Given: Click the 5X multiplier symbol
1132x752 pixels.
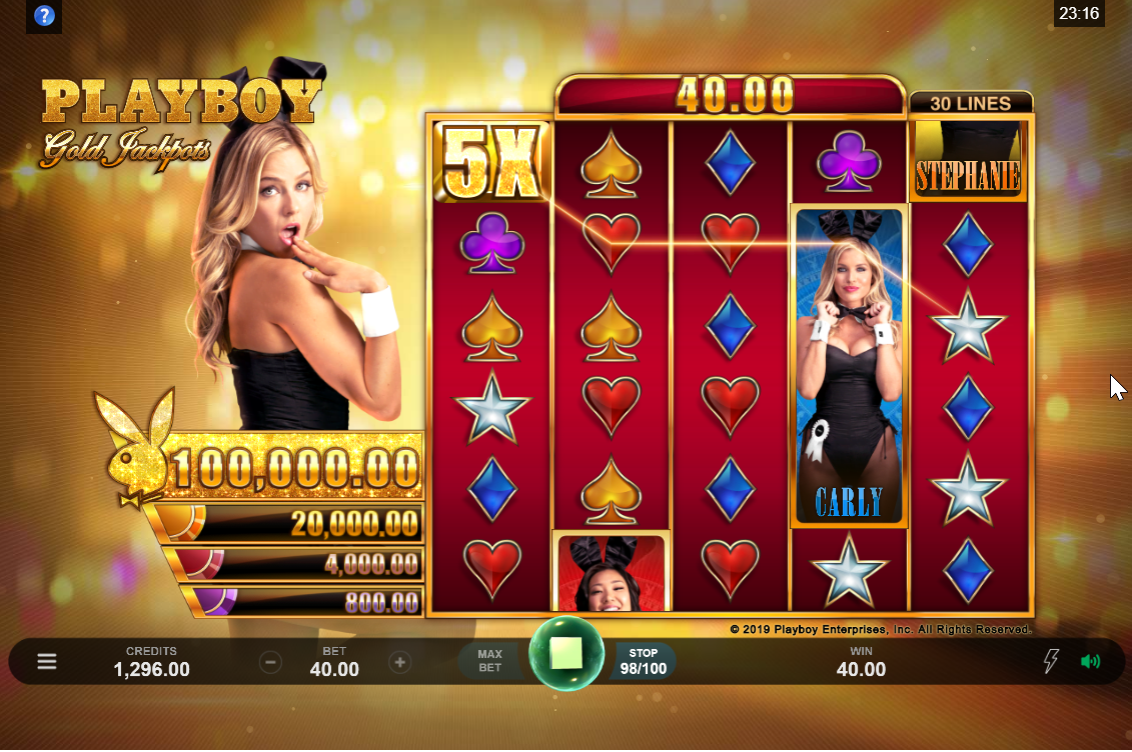Looking at the screenshot, I should 491,162.
